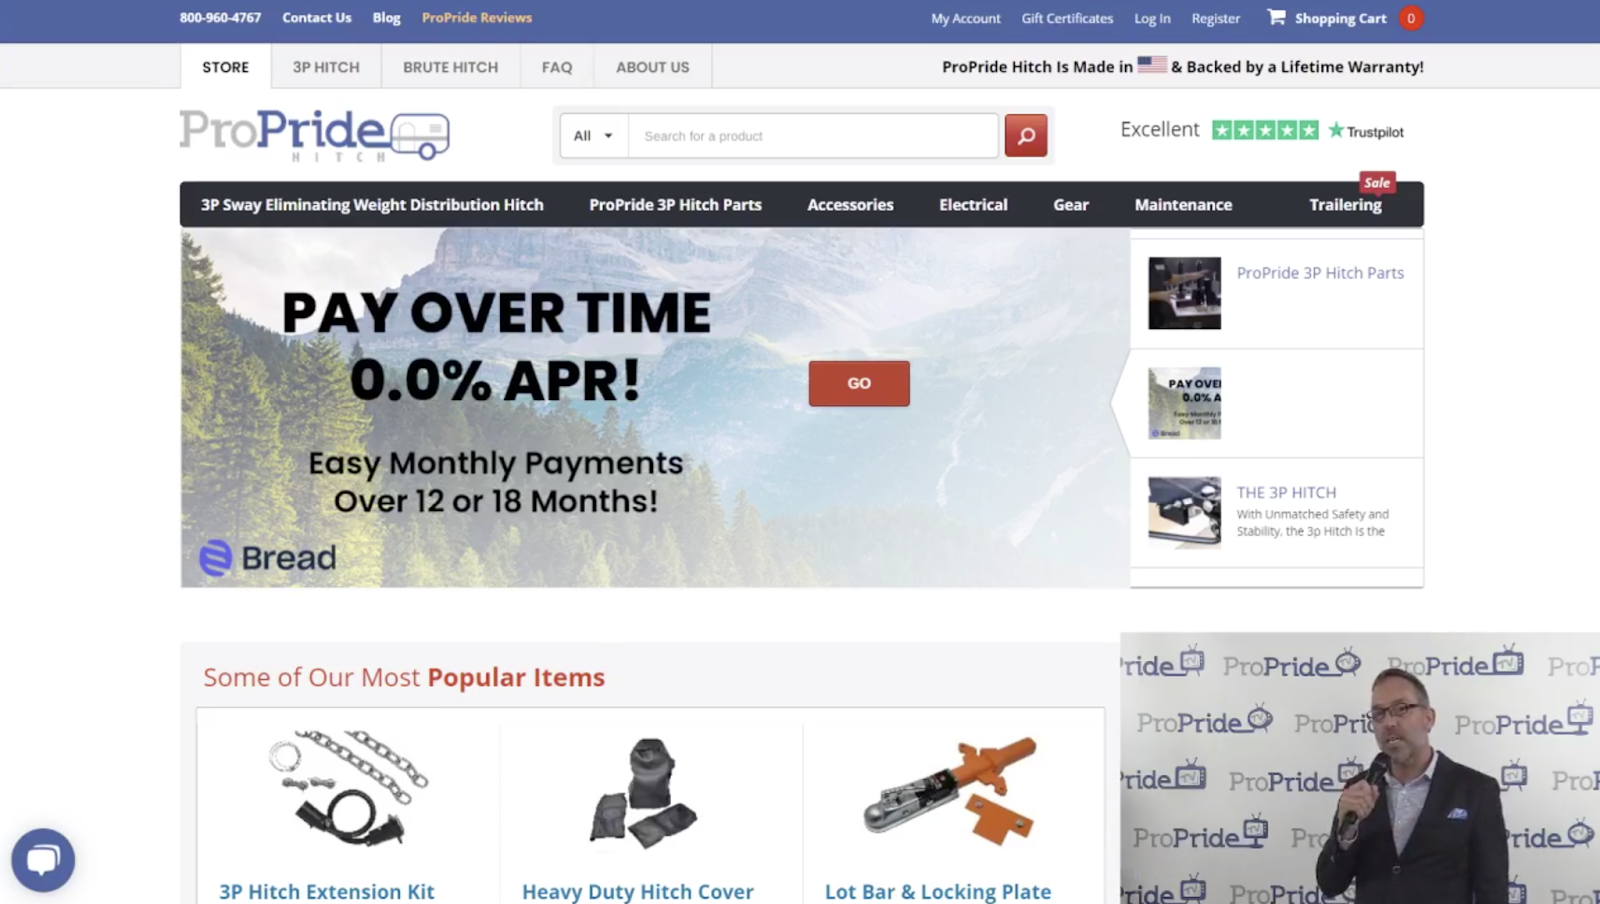Switch to the STORE tab
This screenshot has width=1600, height=904.
(x=226, y=67)
